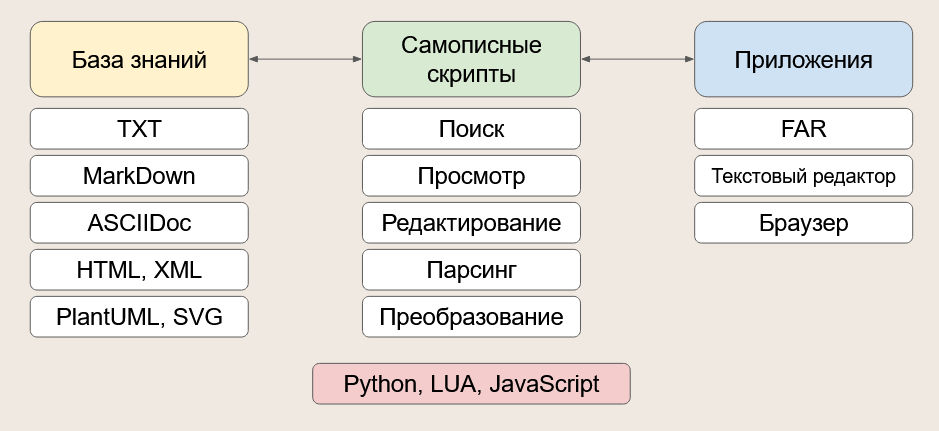Click the Просмотр box
Screen dimensions: 939x431
pyautogui.click(x=471, y=176)
